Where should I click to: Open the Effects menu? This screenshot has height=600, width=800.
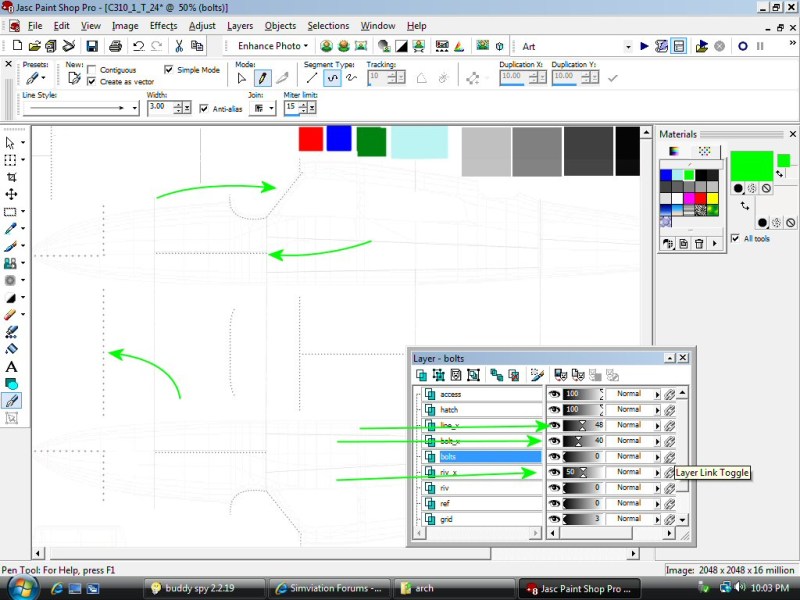(x=163, y=26)
